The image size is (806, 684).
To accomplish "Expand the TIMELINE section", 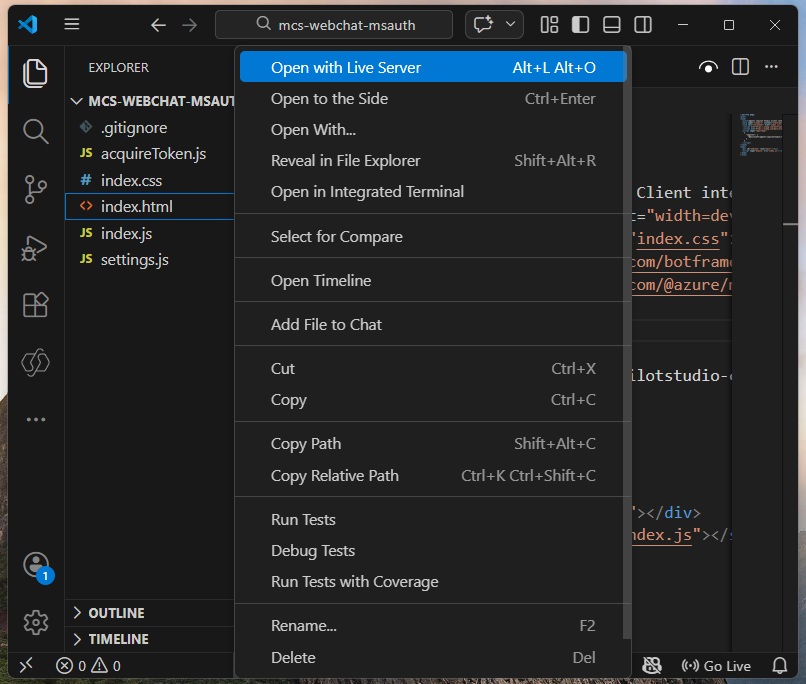I will pos(118,639).
